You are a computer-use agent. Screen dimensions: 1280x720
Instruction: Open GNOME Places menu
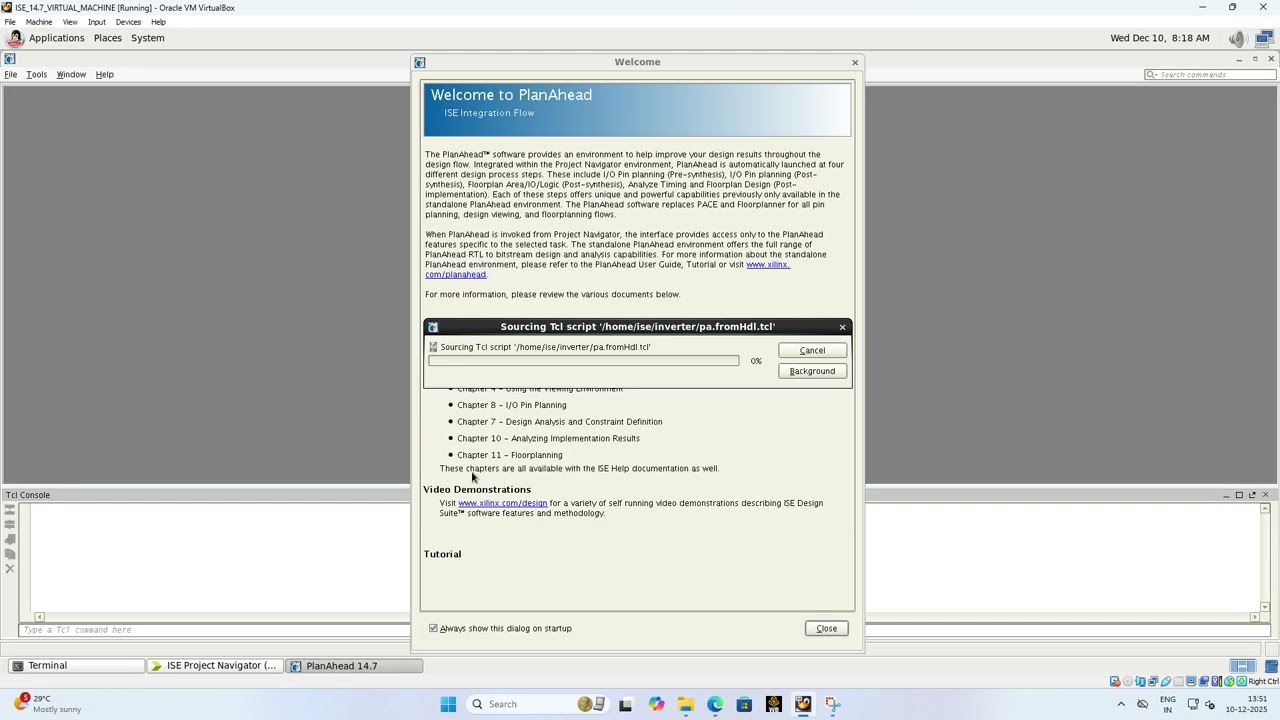pos(107,38)
